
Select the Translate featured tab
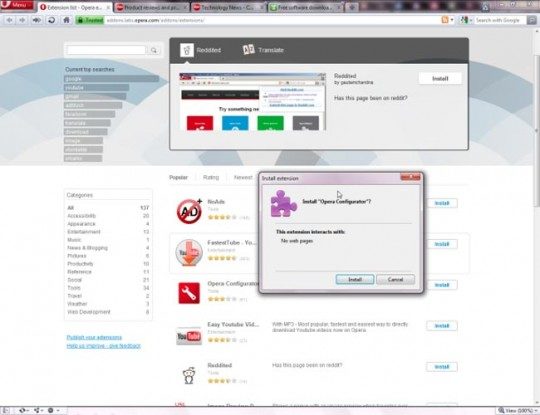[x=263, y=50]
